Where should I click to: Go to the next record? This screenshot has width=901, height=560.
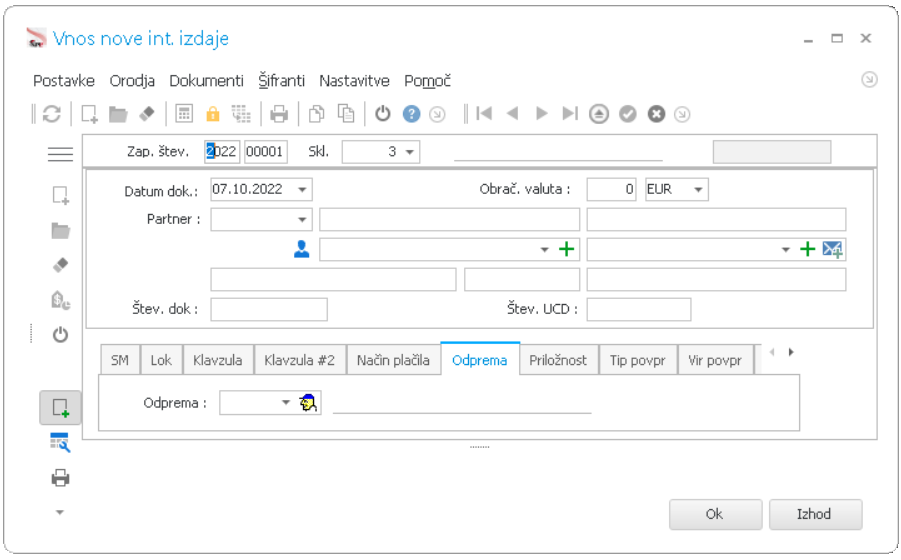point(541,114)
